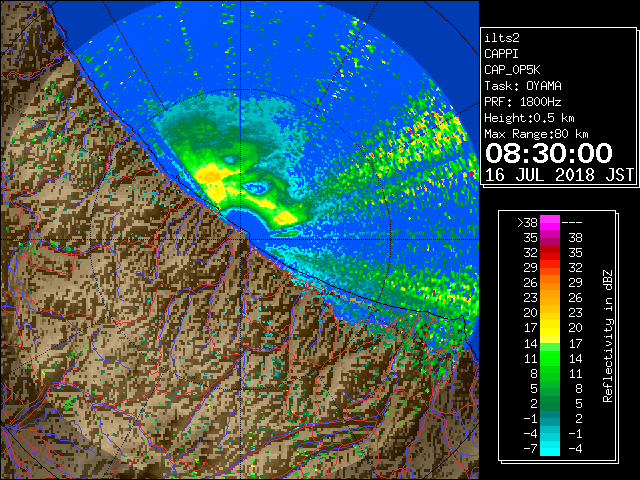
Task: Pick the orange 26–29 dBZ legend band
Action: pos(550,283)
